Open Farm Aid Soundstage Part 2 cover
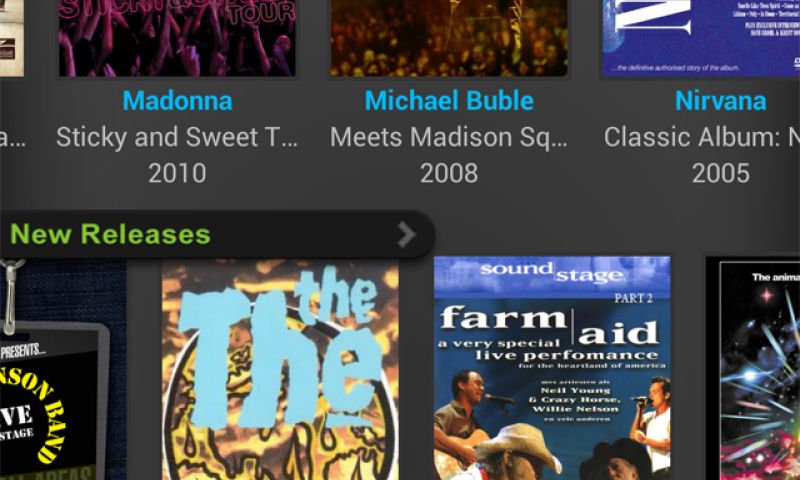This screenshot has width=800, height=480. coord(552,368)
